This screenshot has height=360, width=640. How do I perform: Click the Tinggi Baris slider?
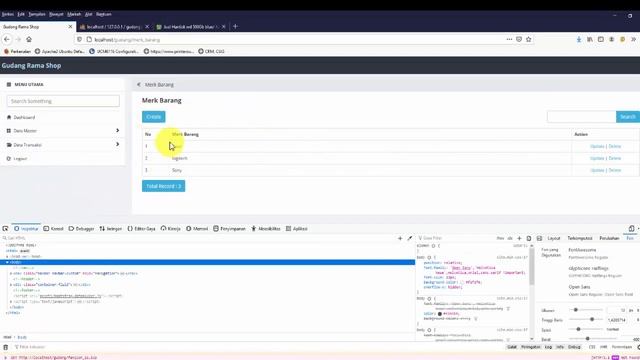(x=585, y=320)
